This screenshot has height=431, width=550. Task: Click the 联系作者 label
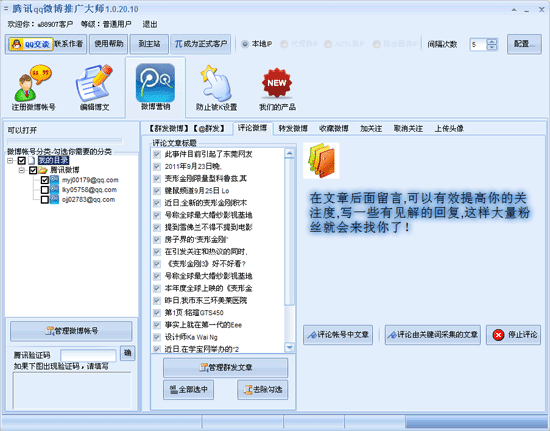68,44
